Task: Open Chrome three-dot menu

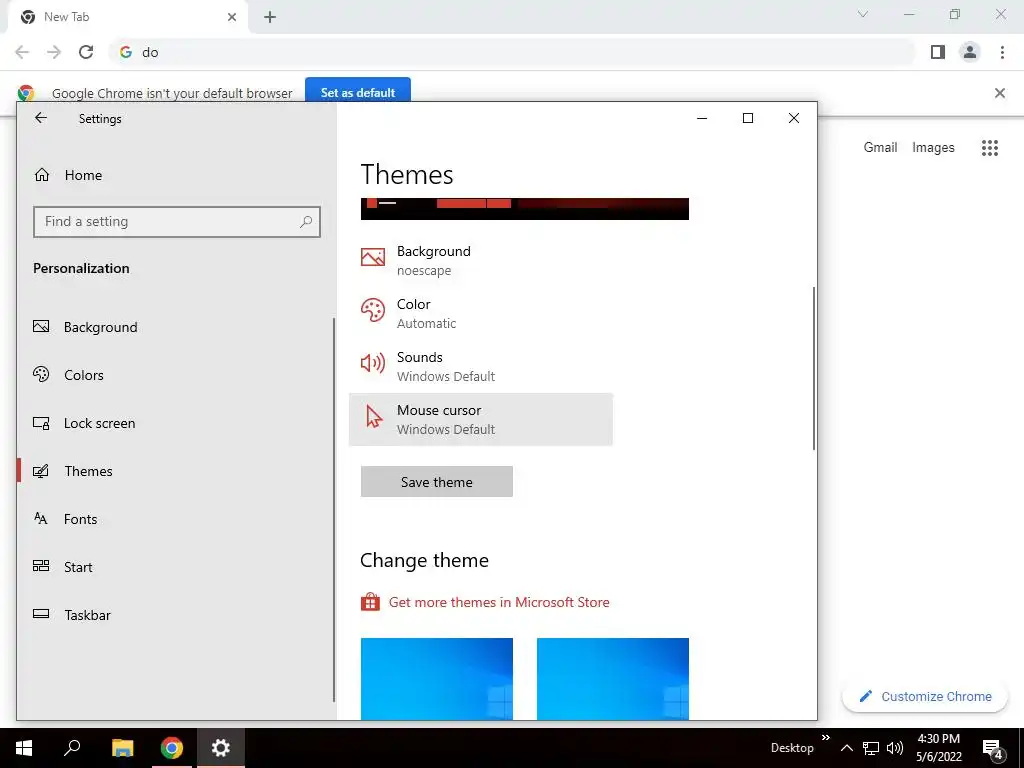Action: (1002, 52)
